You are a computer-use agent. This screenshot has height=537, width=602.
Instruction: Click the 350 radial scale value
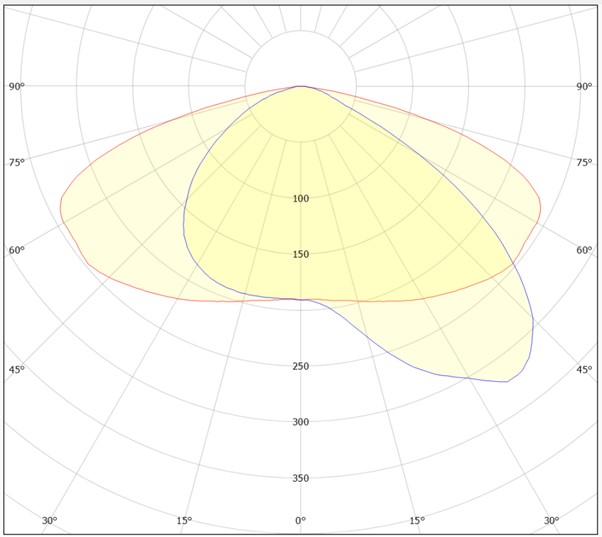point(301,478)
